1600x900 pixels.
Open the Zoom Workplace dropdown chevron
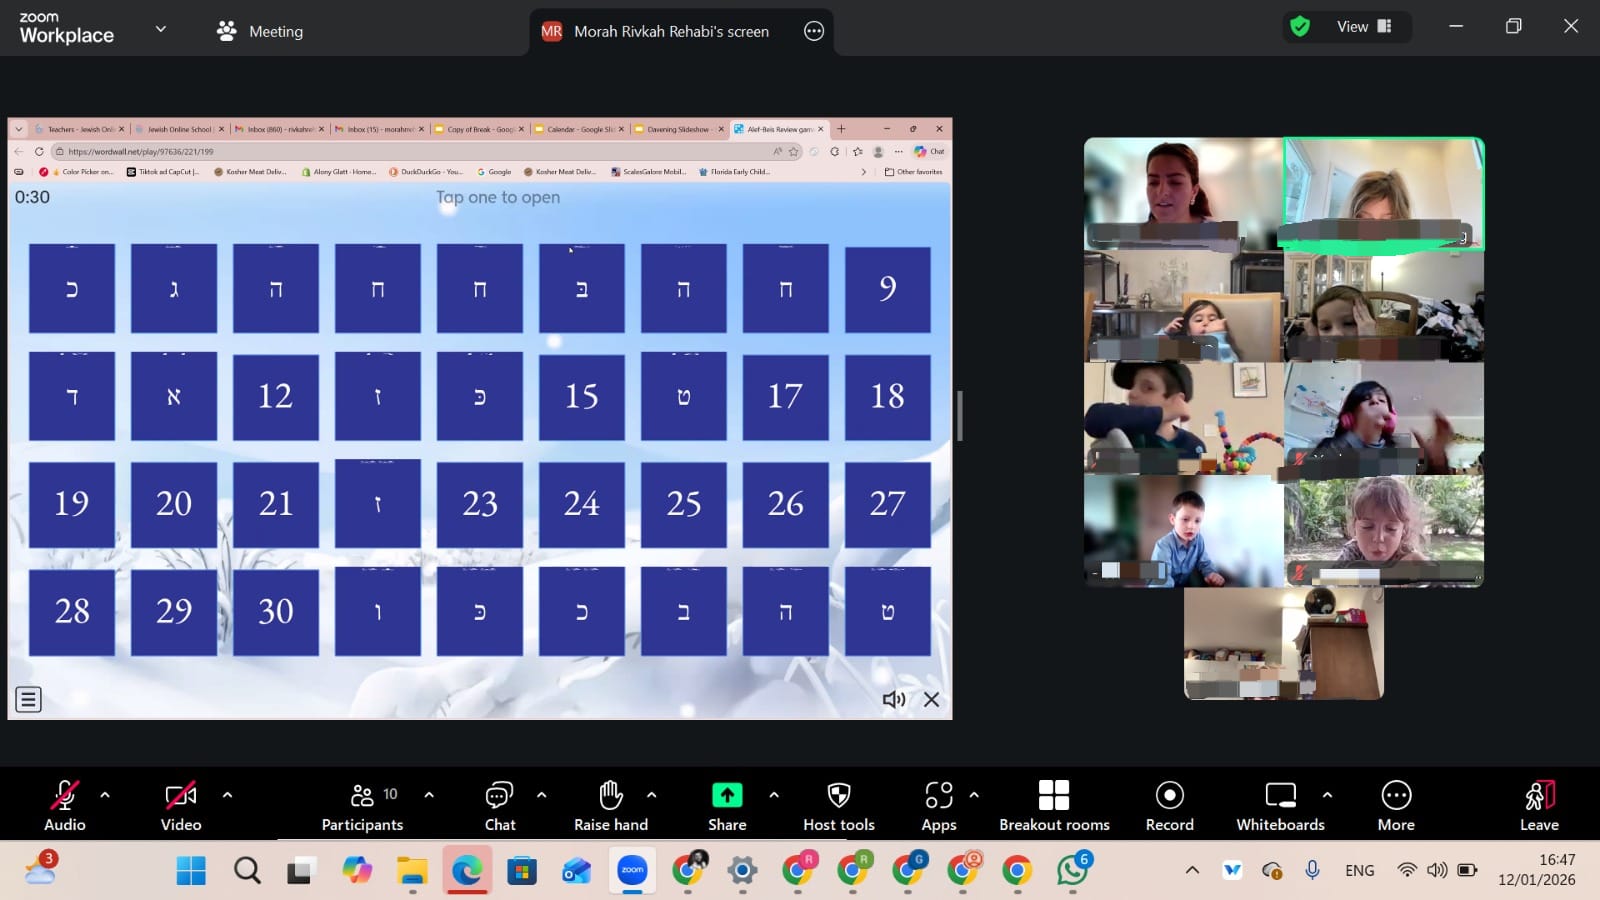pyautogui.click(x=160, y=29)
